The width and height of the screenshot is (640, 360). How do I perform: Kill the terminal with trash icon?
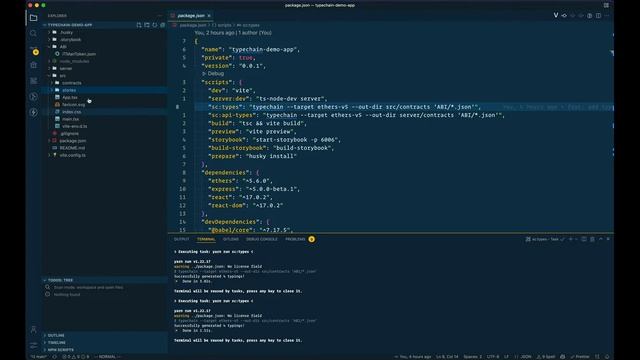tap(592, 239)
